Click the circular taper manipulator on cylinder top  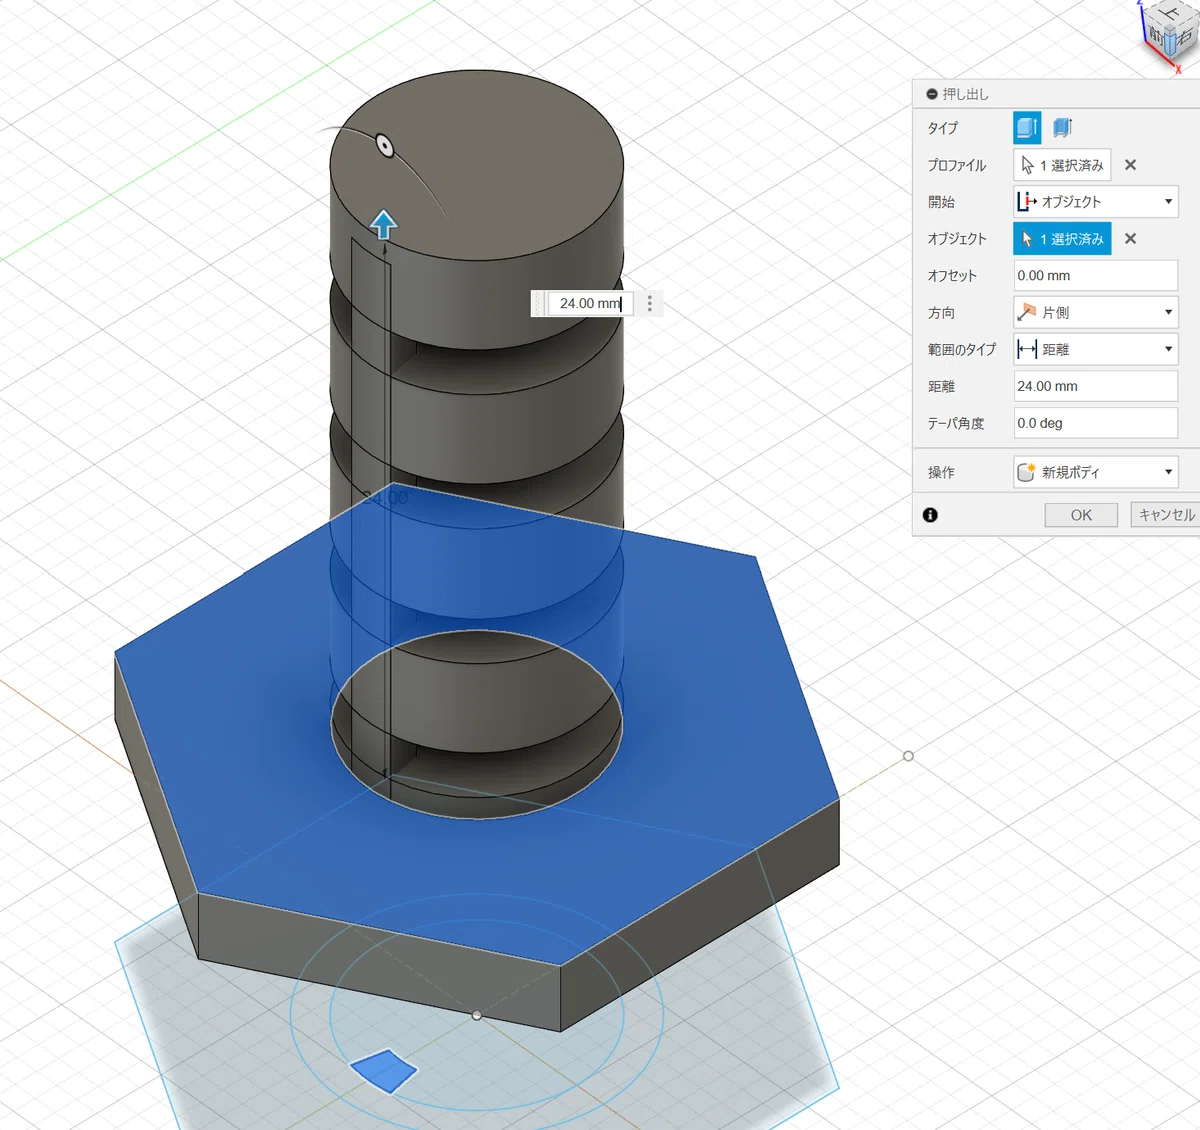click(x=384, y=145)
